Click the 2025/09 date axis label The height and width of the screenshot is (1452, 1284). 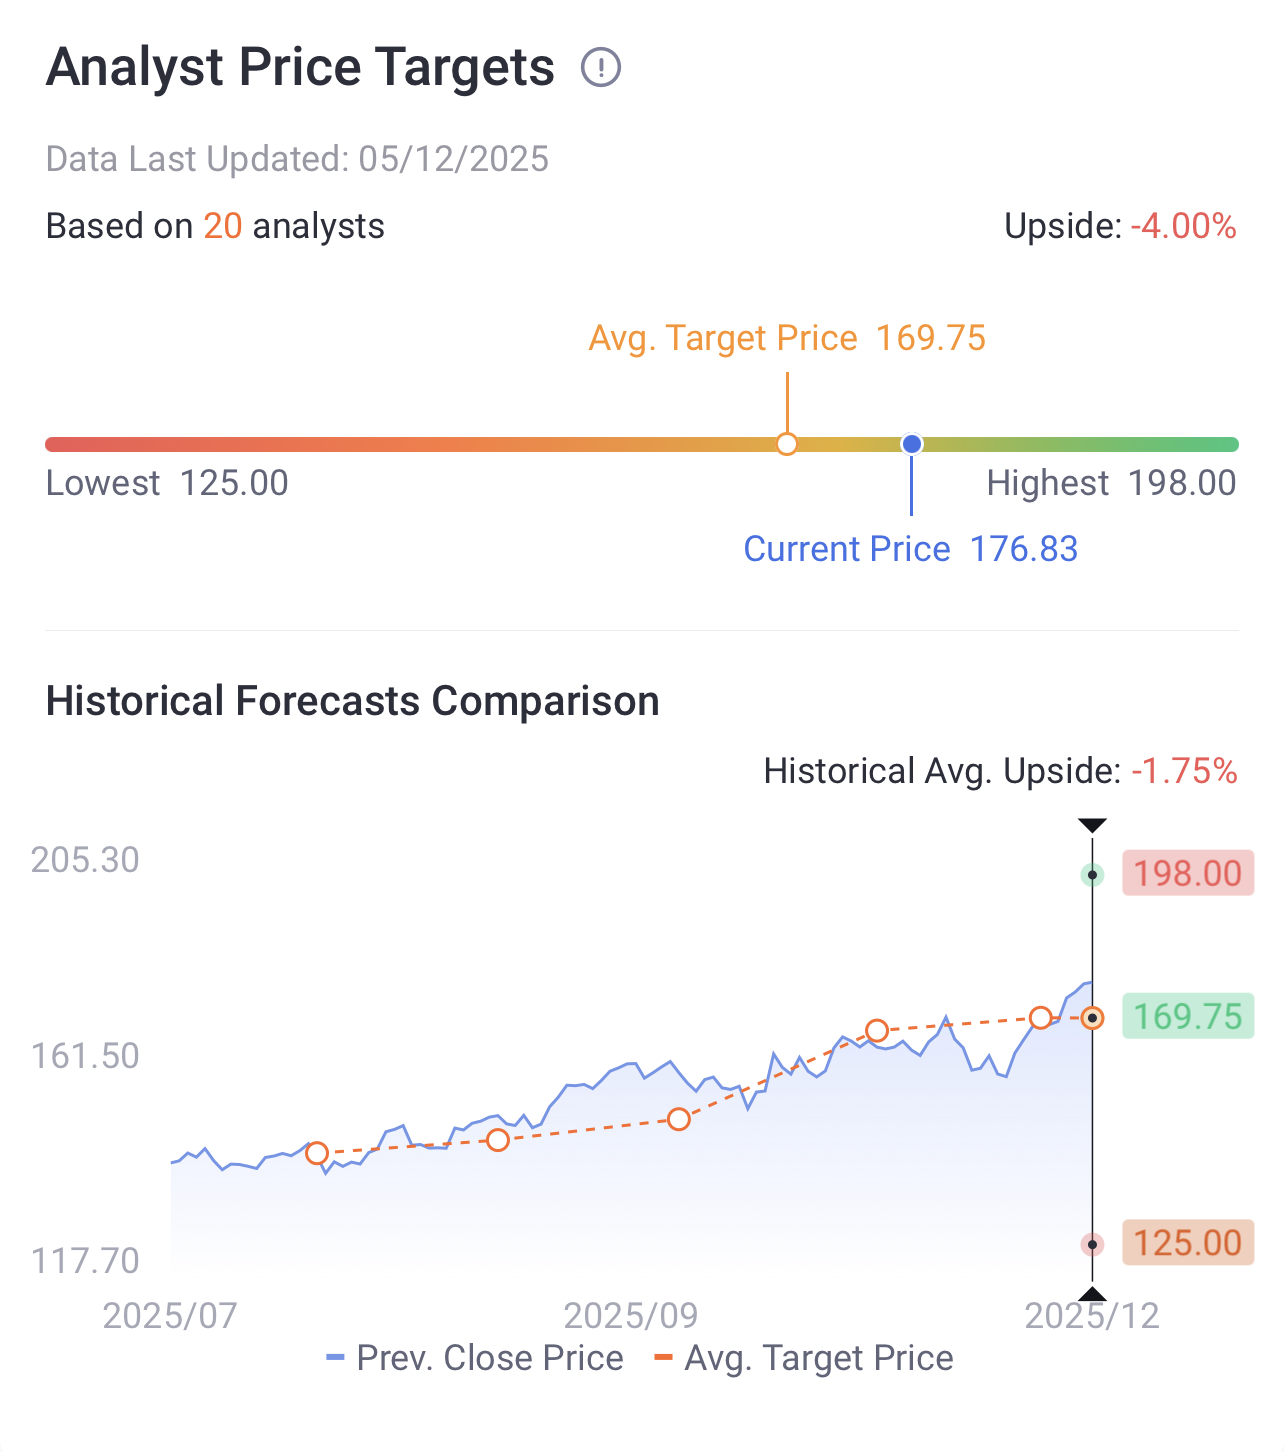(x=631, y=1315)
